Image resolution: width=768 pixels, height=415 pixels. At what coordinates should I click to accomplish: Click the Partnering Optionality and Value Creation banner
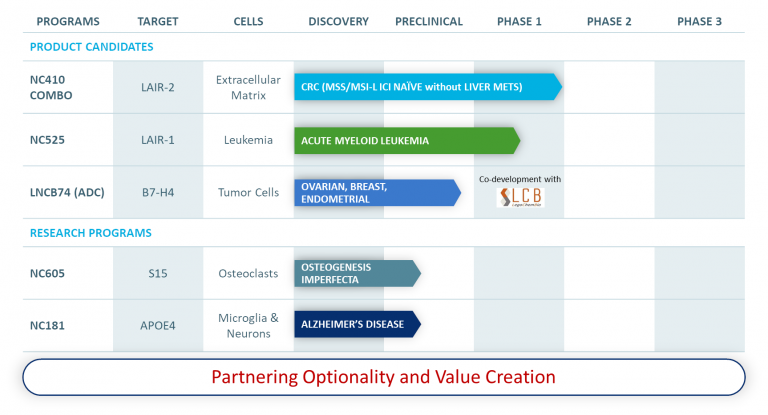384,377
